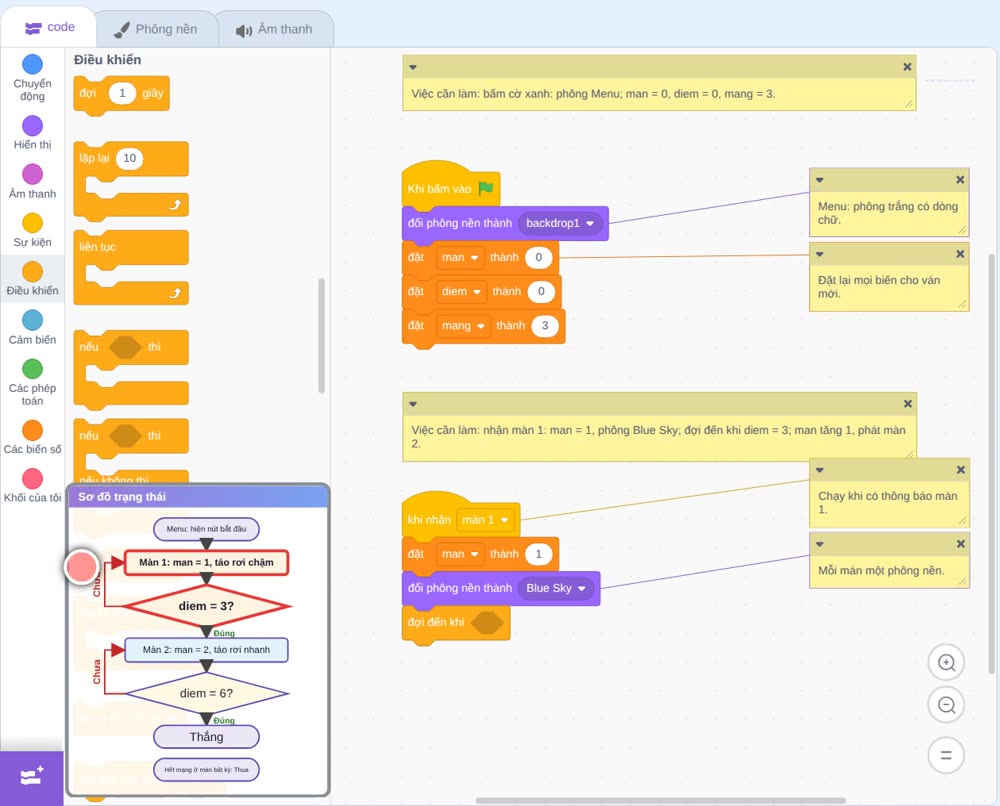This screenshot has width=1000, height=806.
Task: Open the Các biến số category
Action: 32,437
